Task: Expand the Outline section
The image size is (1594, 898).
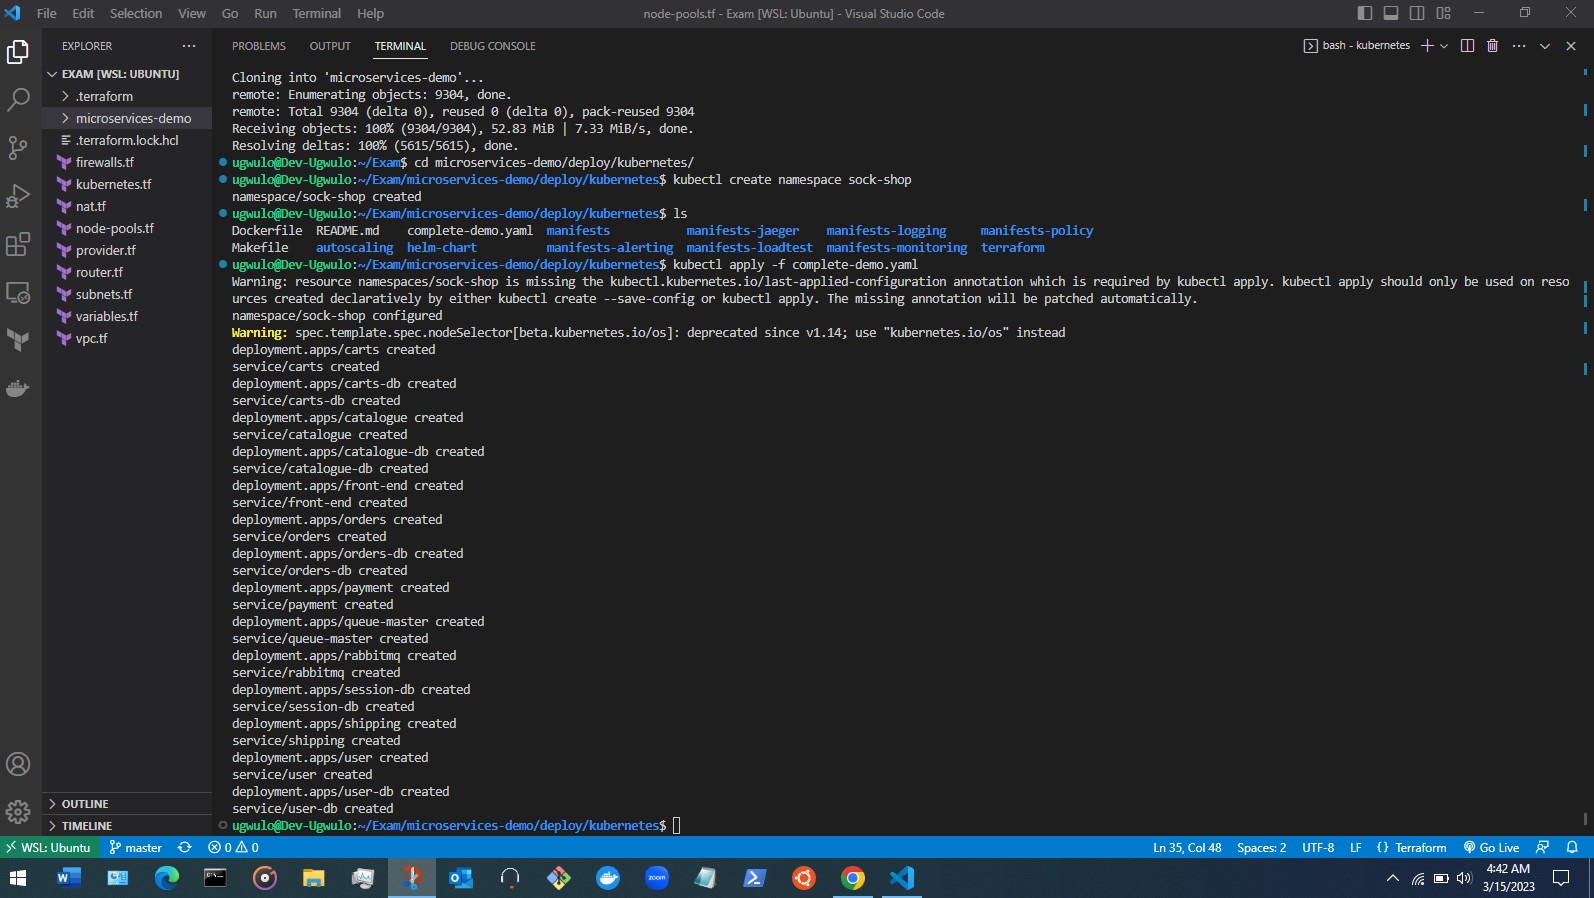Action: [x=127, y=804]
